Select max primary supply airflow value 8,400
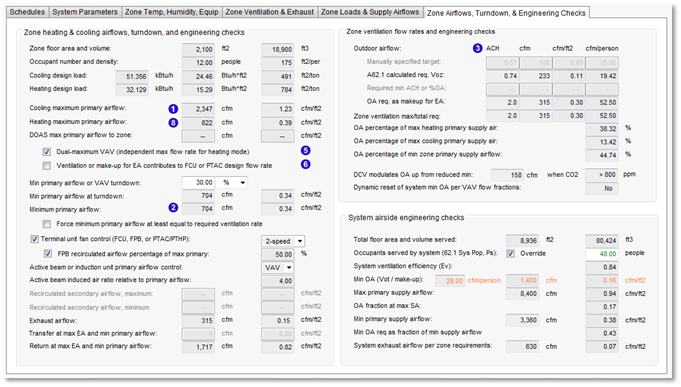Image resolution: width=681 pixels, height=387 pixels. [522, 294]
